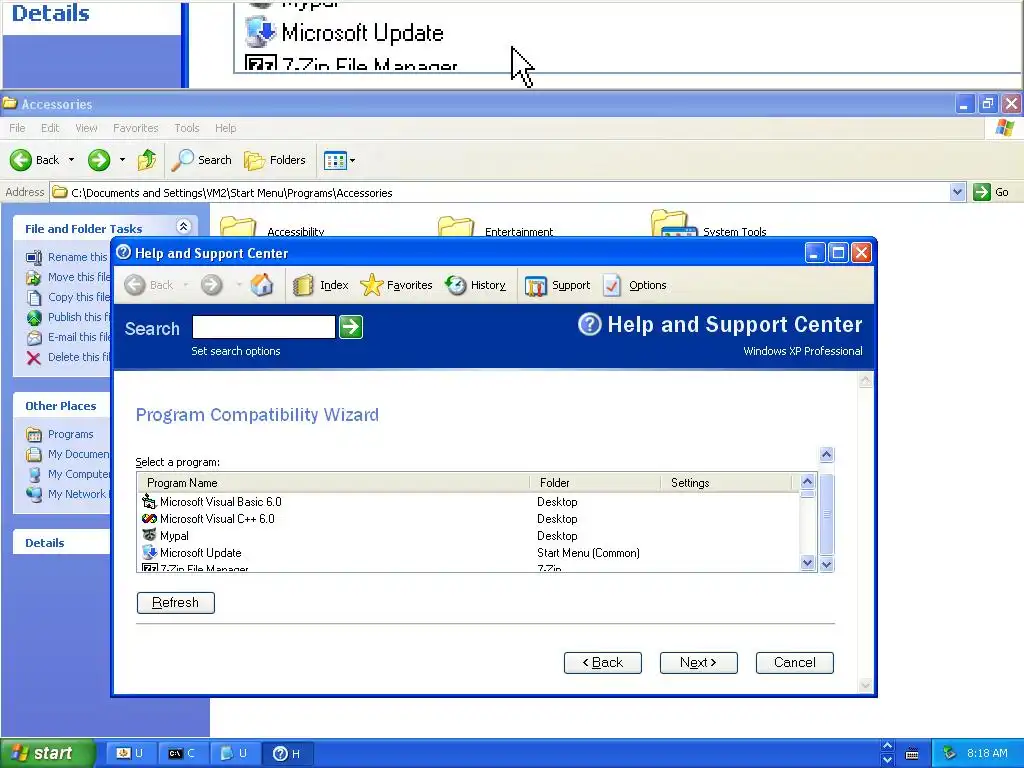Image resolution: width=1024 pixels, height=768 pixels.
Task: Open the Back history dropdown arrow in Explorer
Action: tap(71, 160)
